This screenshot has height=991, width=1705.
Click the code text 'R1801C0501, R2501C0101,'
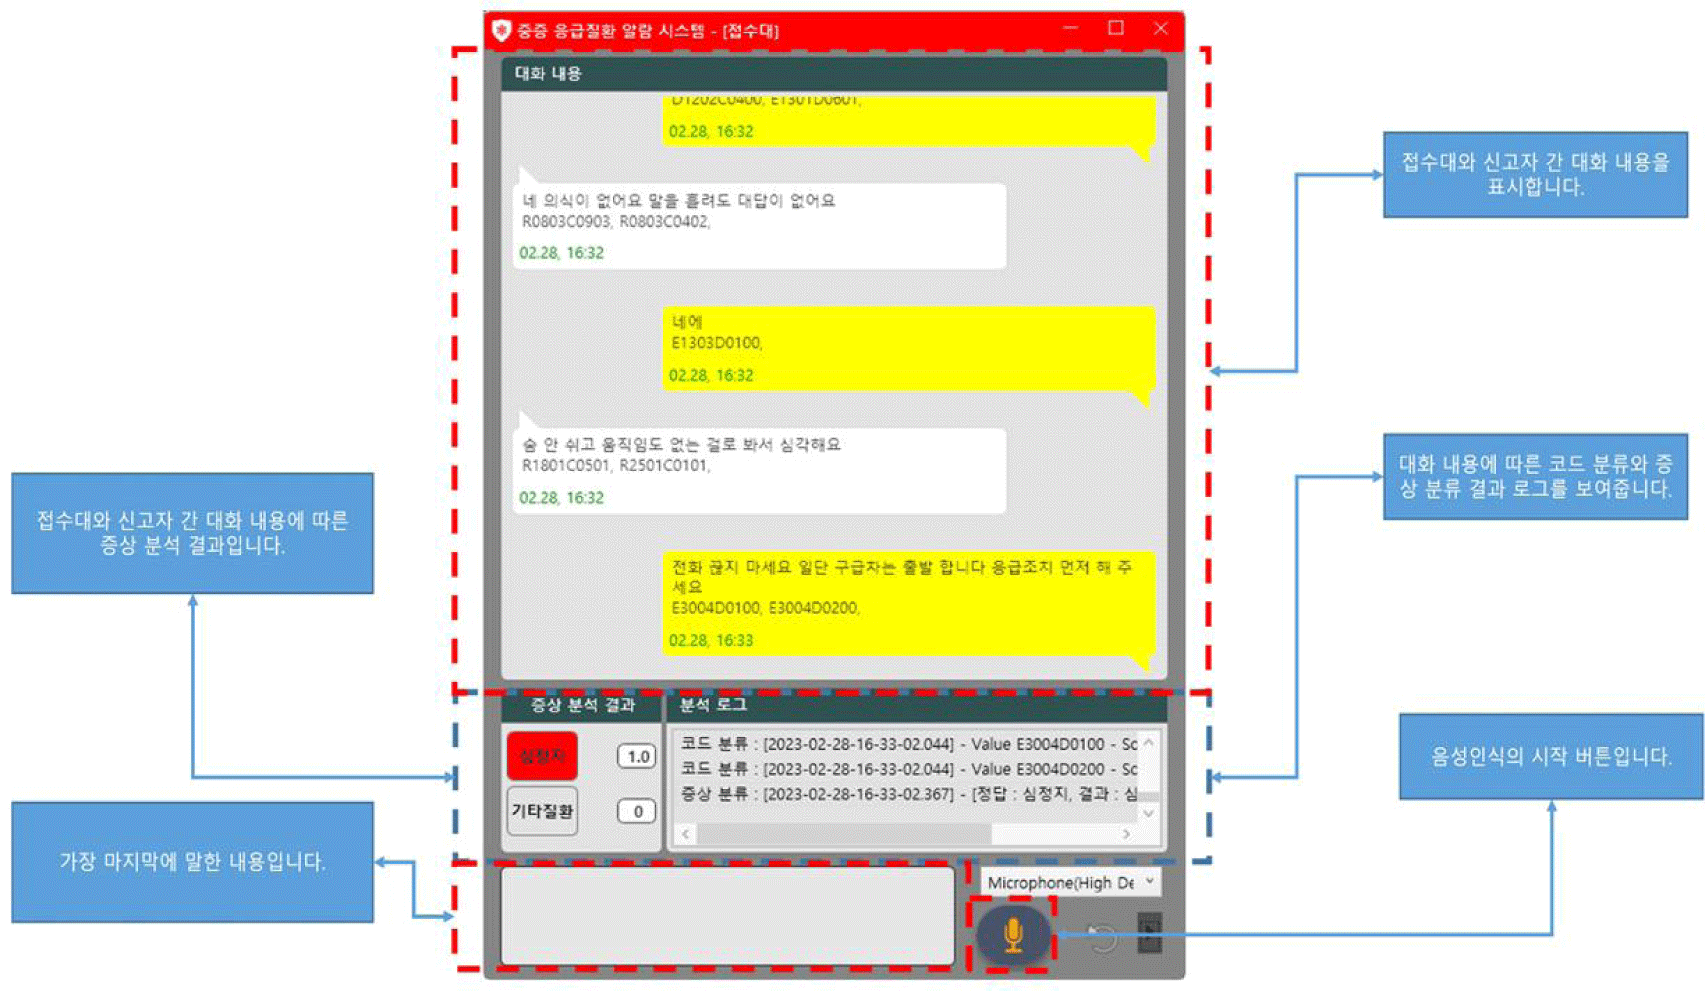pos(616,465)
